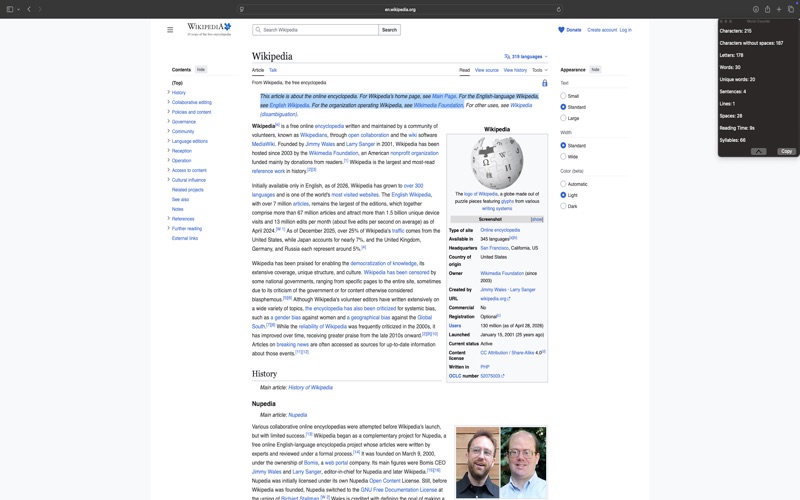
Task: Click the 'Syllables: 66' row
Action: (x=732, y=140)
